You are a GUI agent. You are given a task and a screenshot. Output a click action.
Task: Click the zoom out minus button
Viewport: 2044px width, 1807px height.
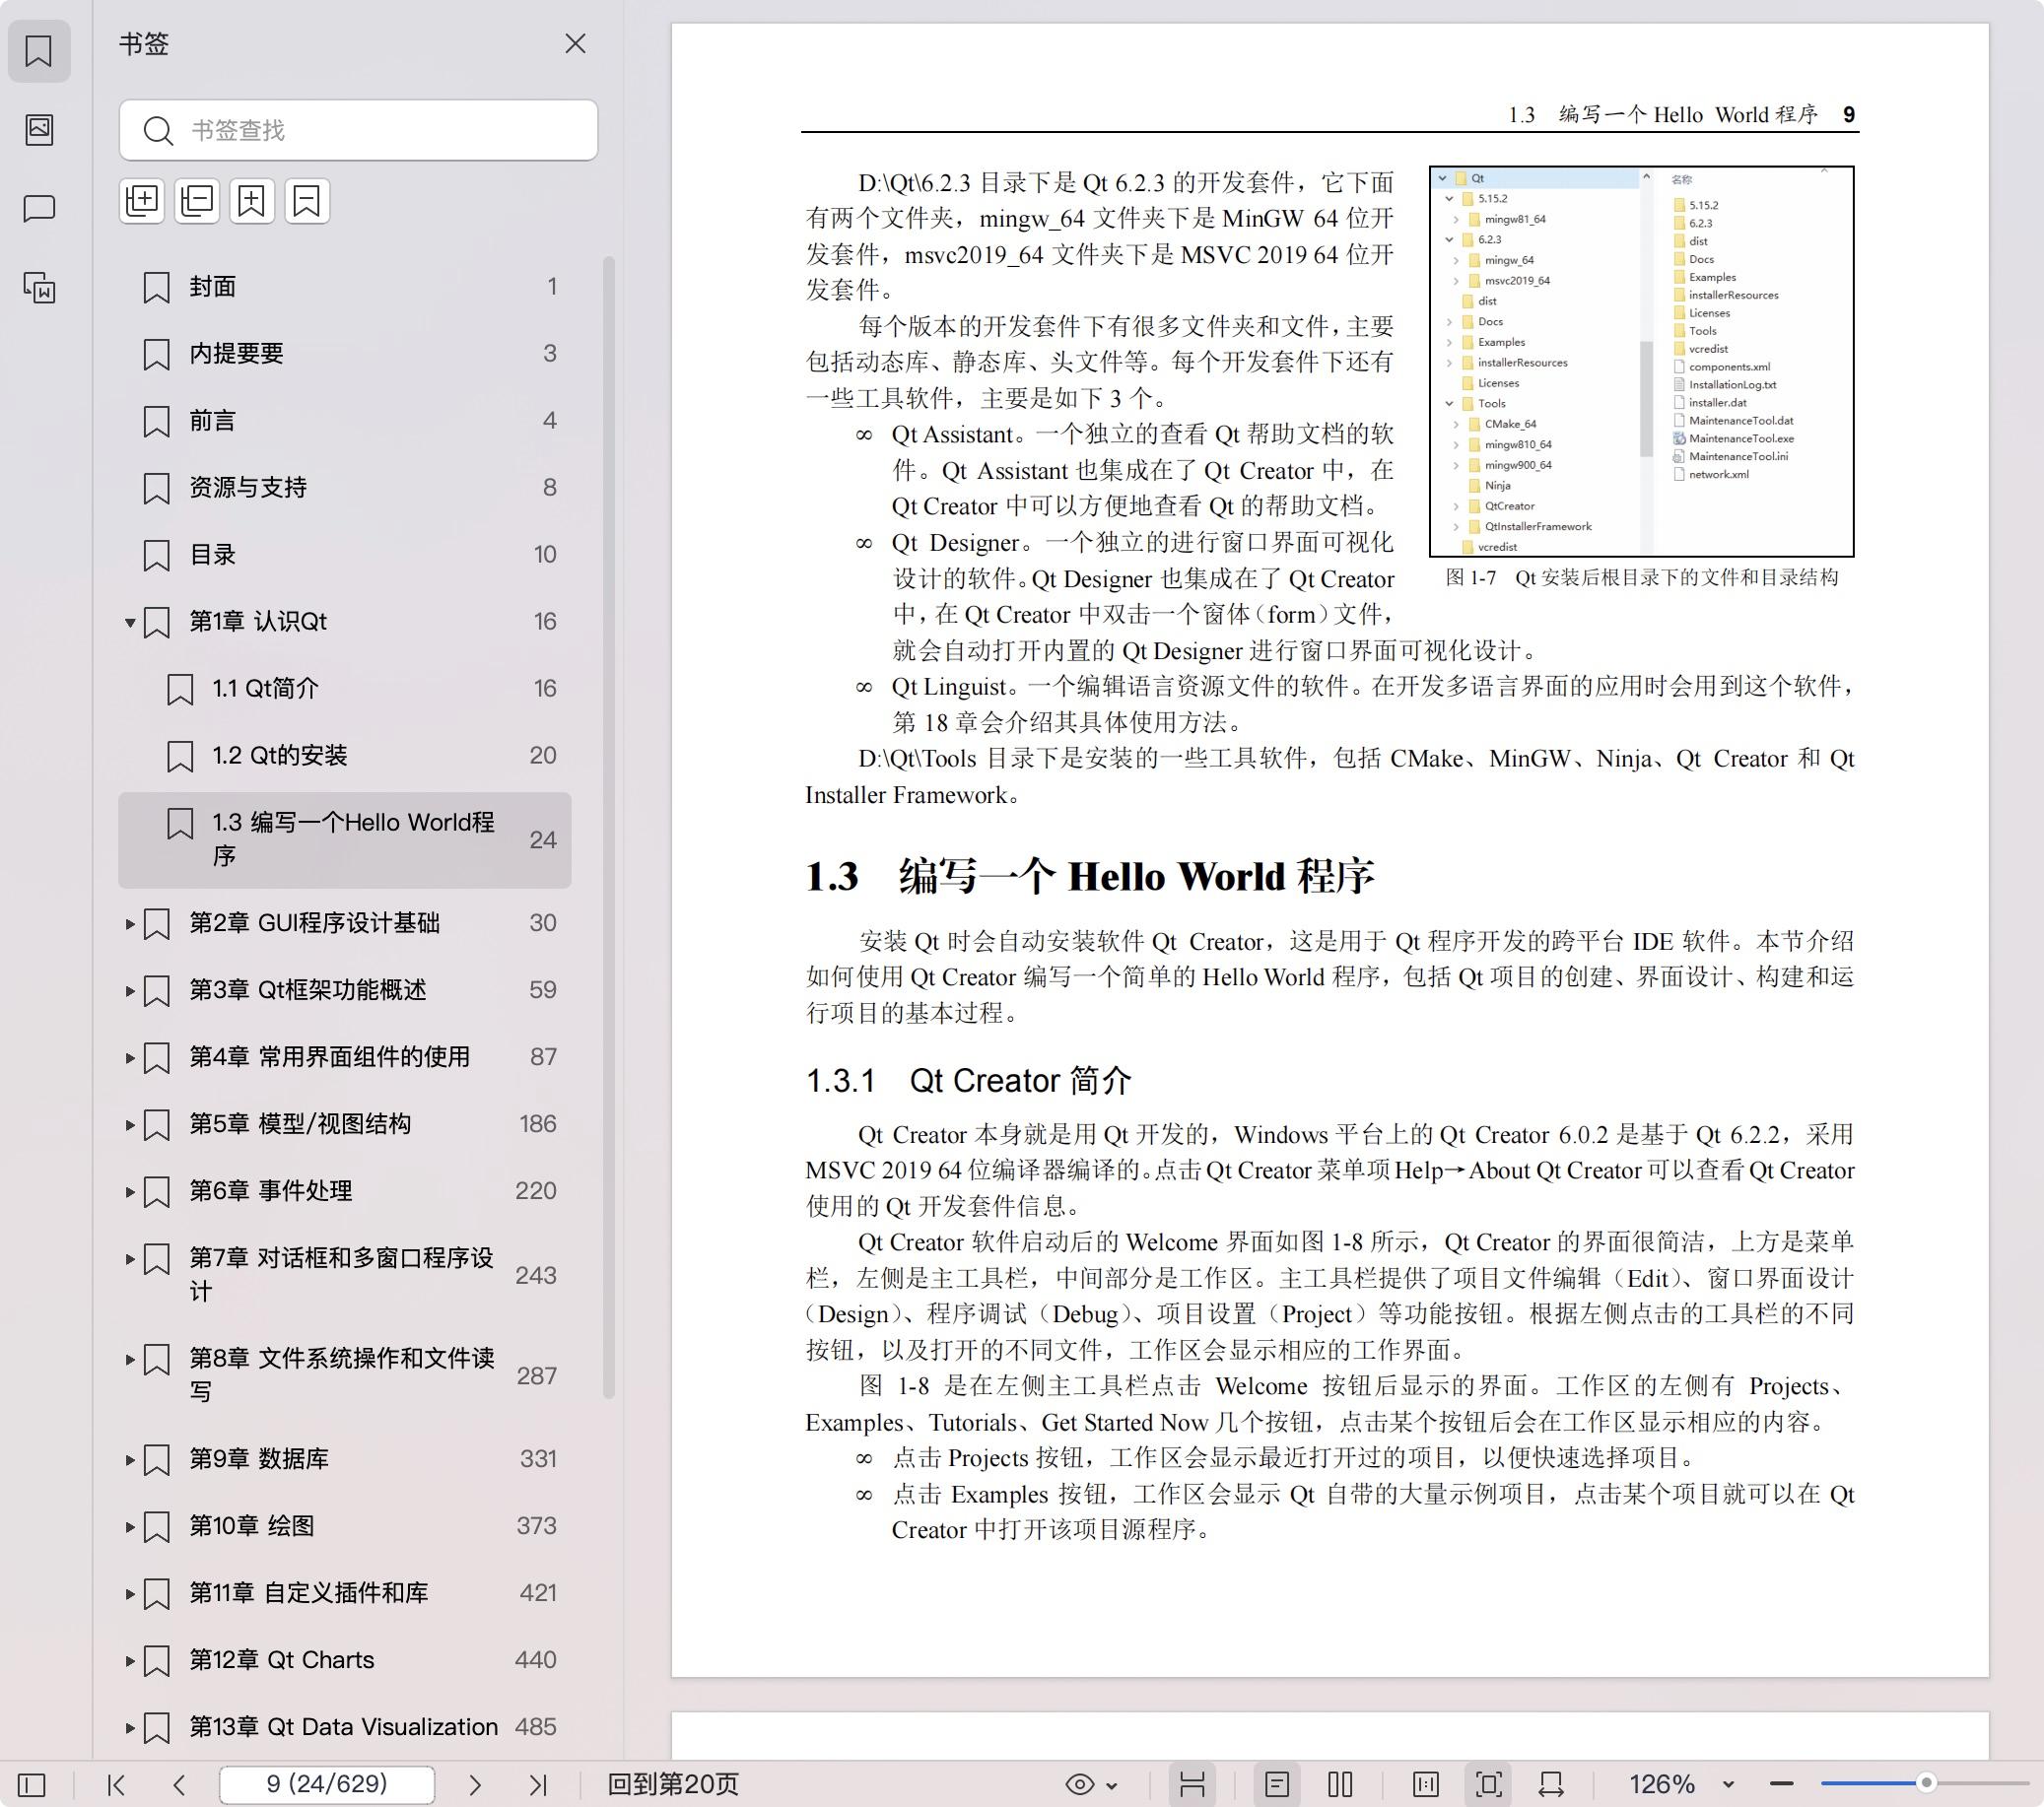(x=1782, y=1784)
